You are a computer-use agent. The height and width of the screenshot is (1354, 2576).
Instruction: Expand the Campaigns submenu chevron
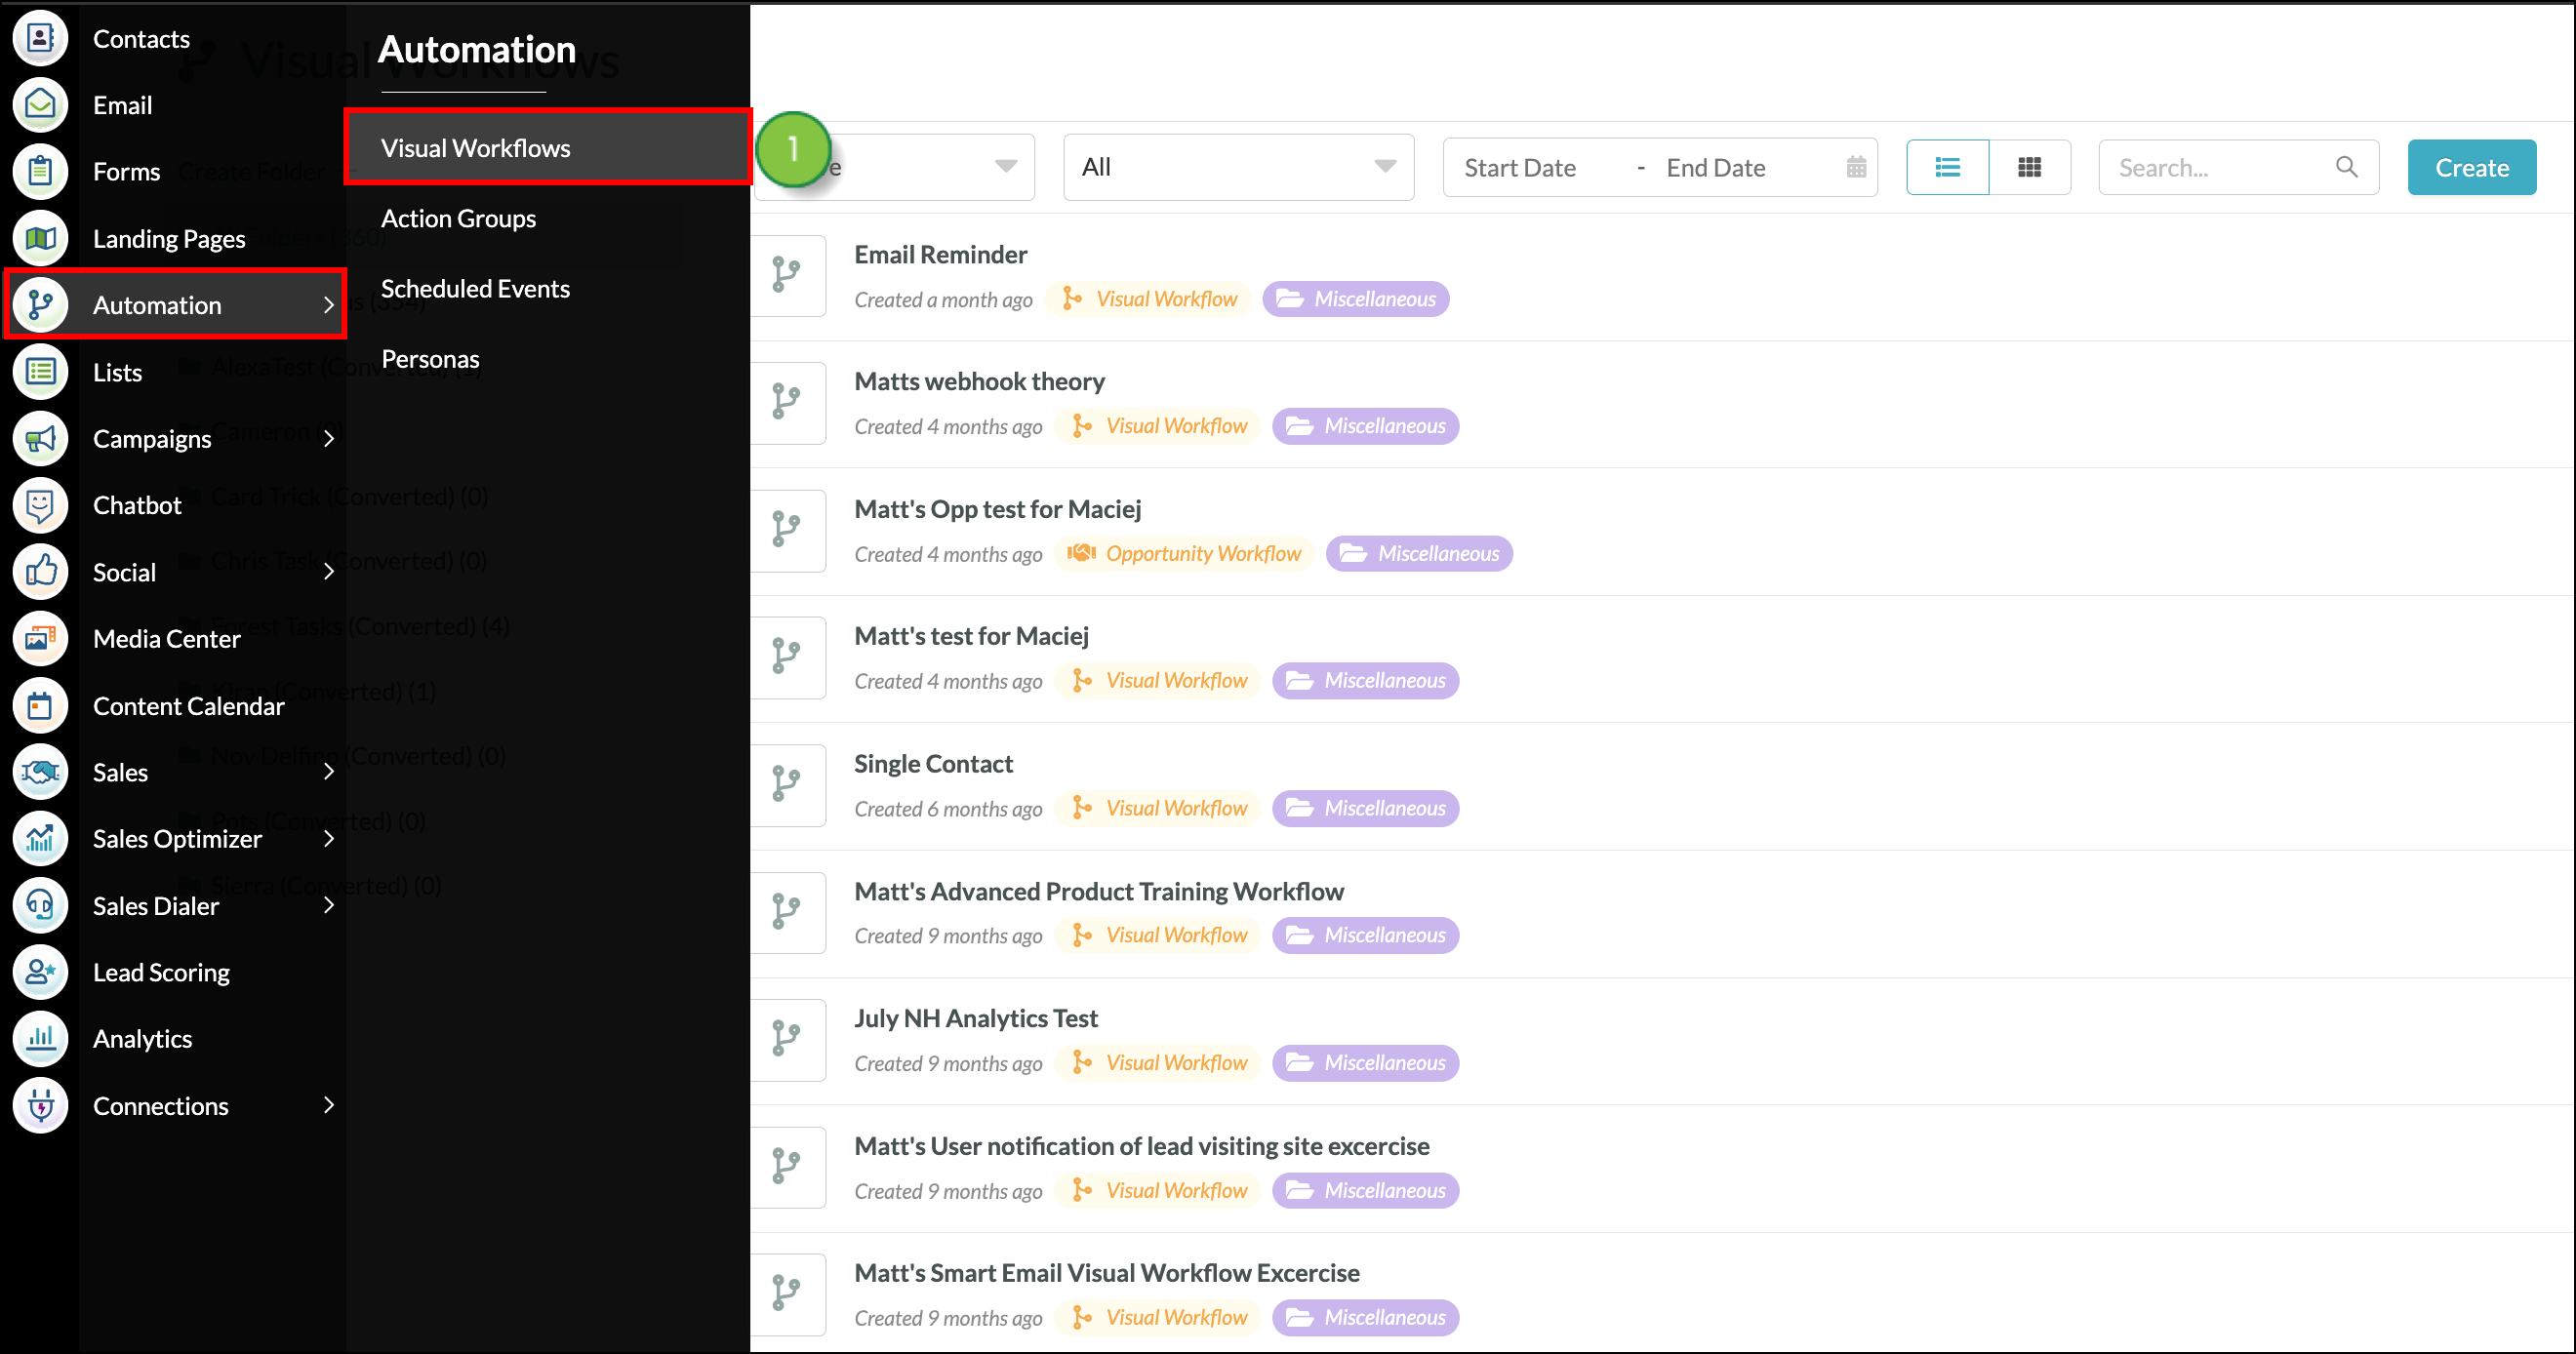tap(328, 438)
